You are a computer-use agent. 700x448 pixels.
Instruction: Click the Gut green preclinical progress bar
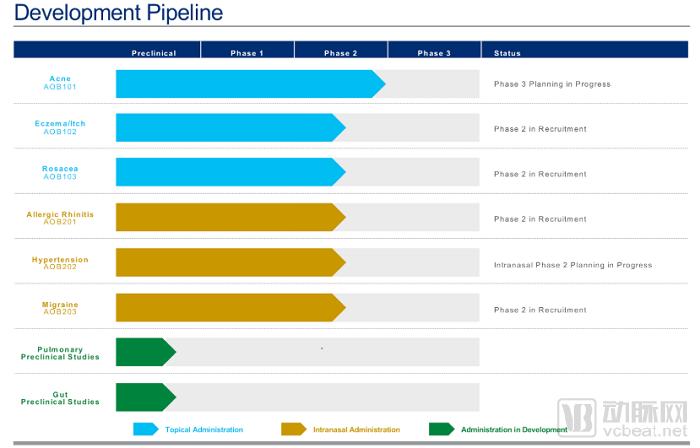[x=143, y=397]
